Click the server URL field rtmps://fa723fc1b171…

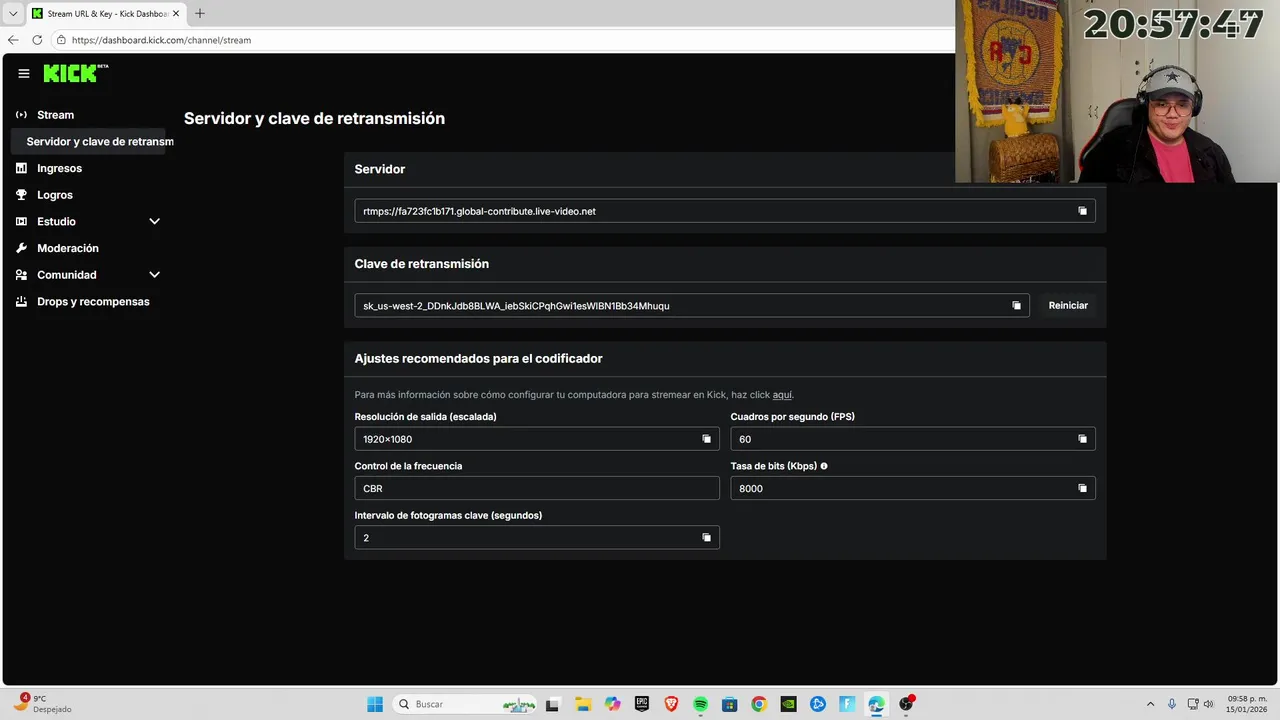[725, 211]
